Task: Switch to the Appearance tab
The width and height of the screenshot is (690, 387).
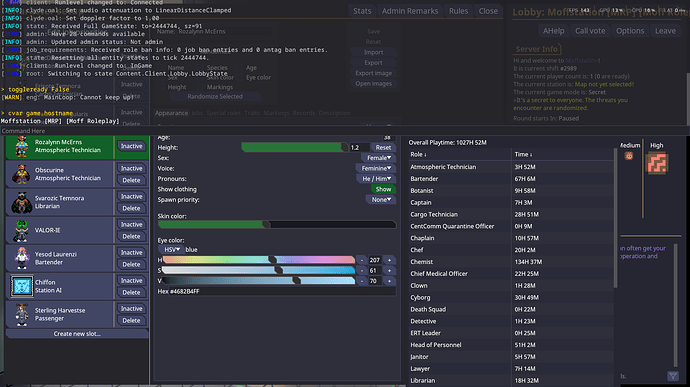Action: click(x=172, y=113)
